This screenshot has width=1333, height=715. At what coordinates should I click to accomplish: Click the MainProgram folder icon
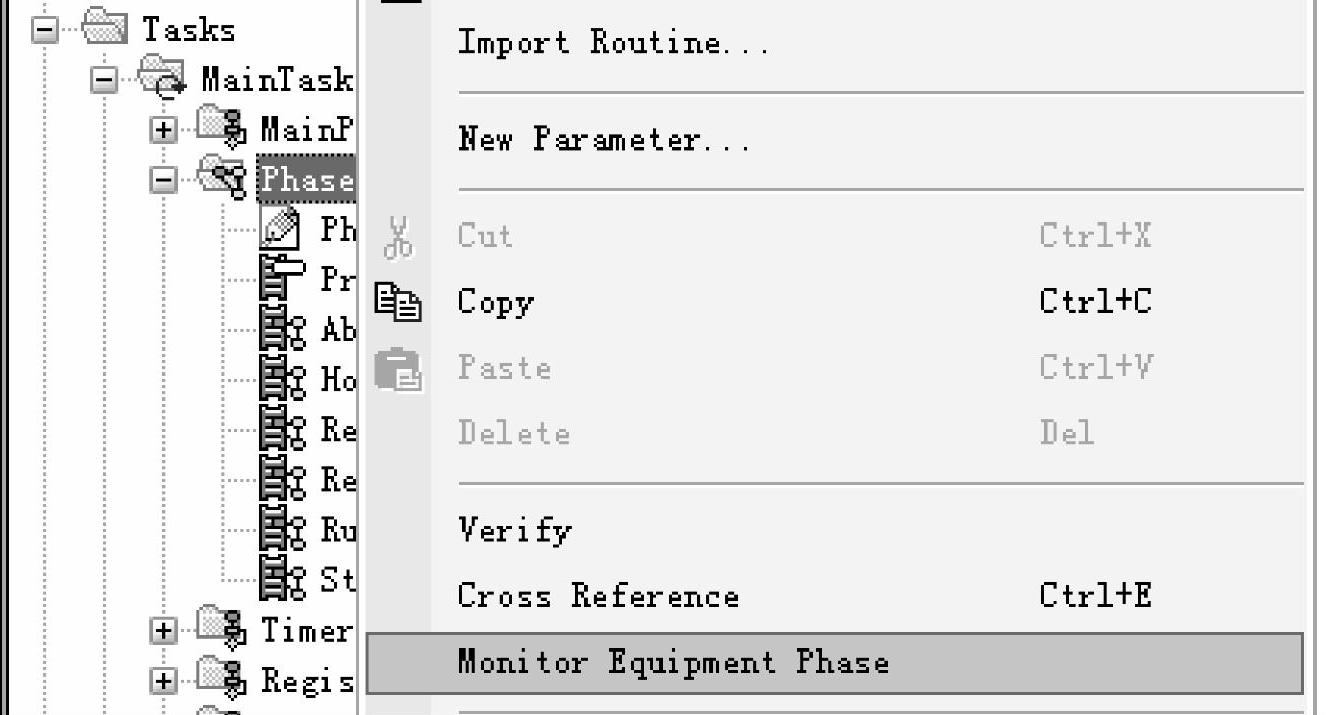[221, 128]
